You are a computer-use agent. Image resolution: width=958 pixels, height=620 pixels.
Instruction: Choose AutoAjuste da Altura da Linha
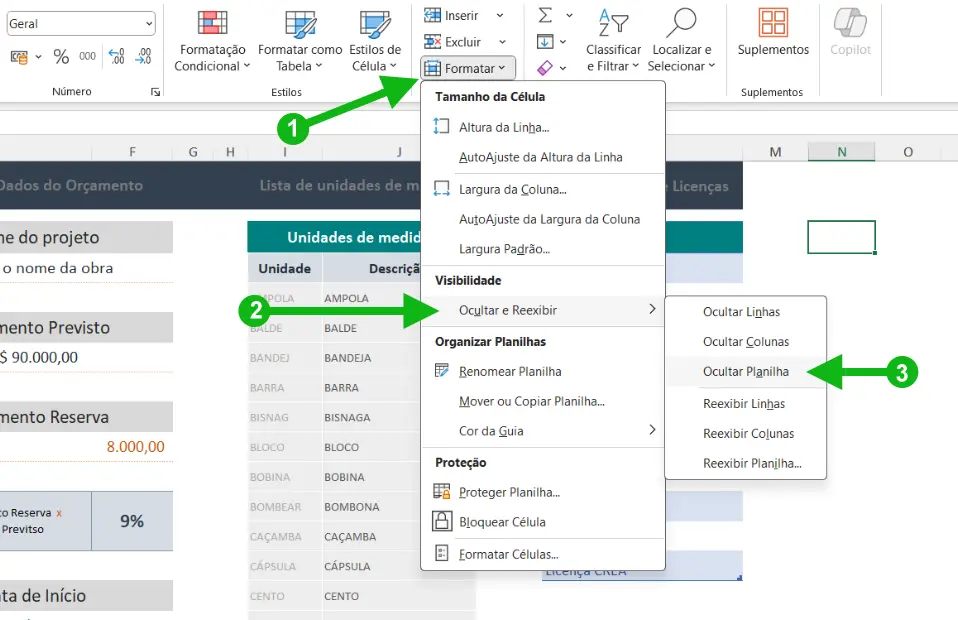(x=543, y=157)
